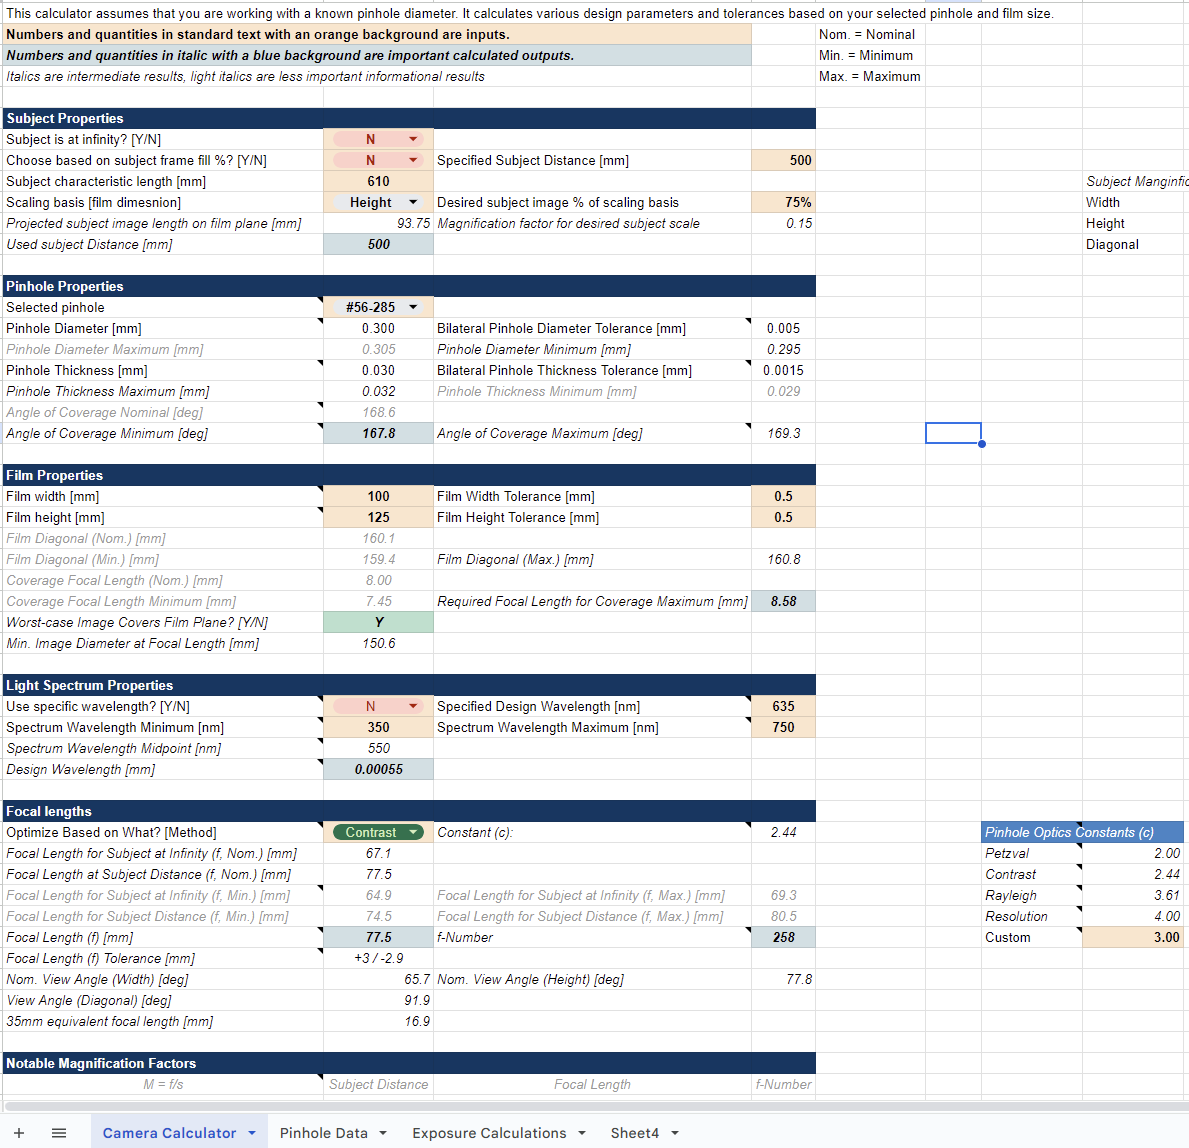Click the selected cell's blue fill handle
1189x1148 pixels.
[981, 443]
